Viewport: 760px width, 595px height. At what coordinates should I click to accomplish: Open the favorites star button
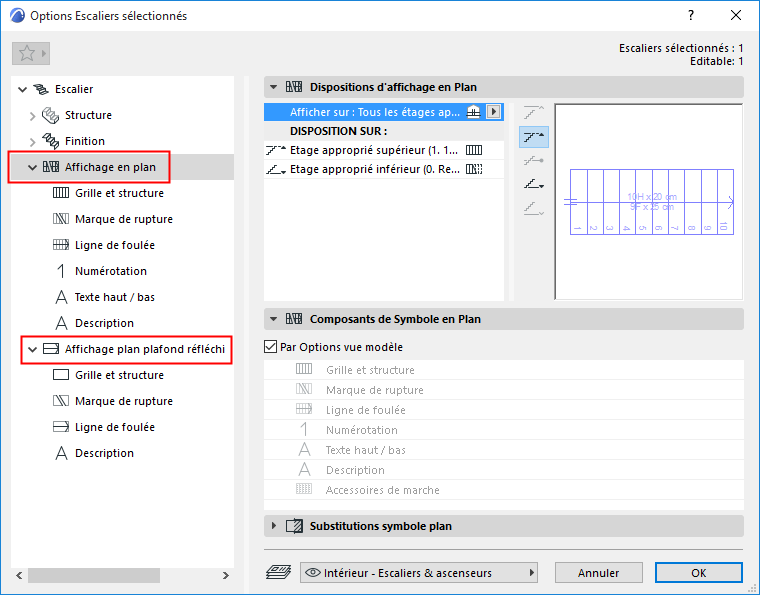click(31, 53)
